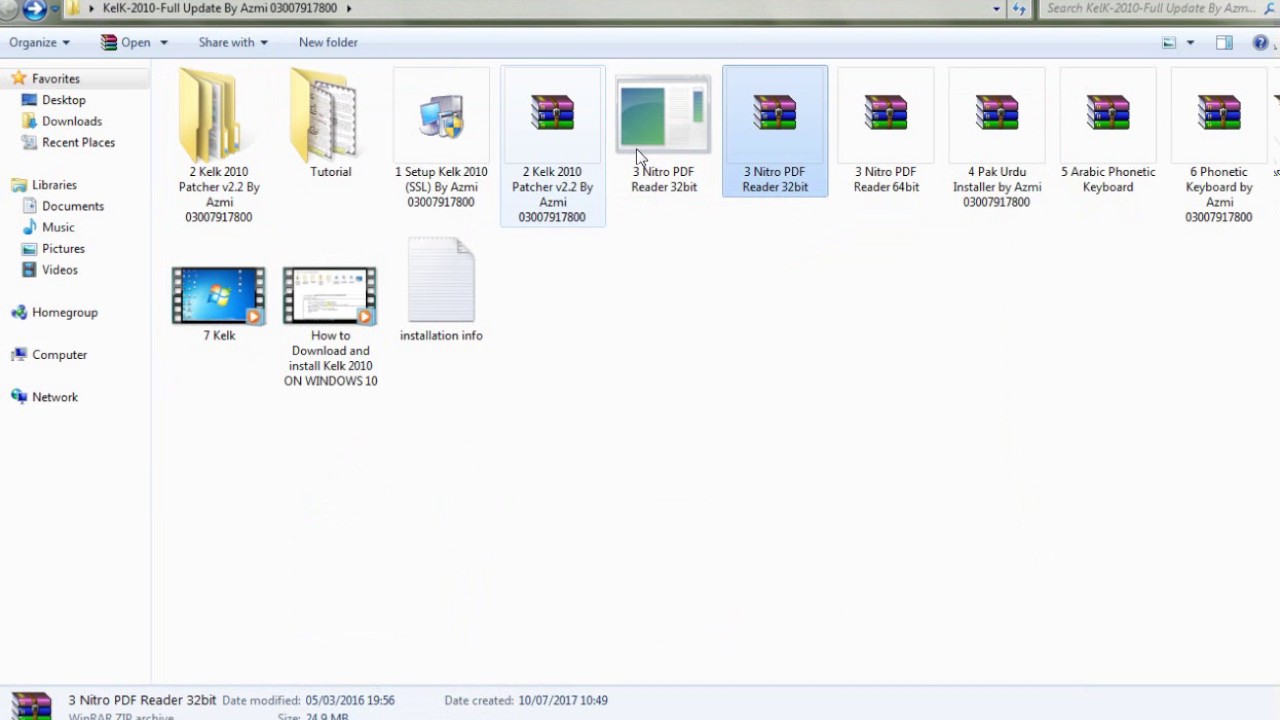Open the Documents library

point(72,206)
